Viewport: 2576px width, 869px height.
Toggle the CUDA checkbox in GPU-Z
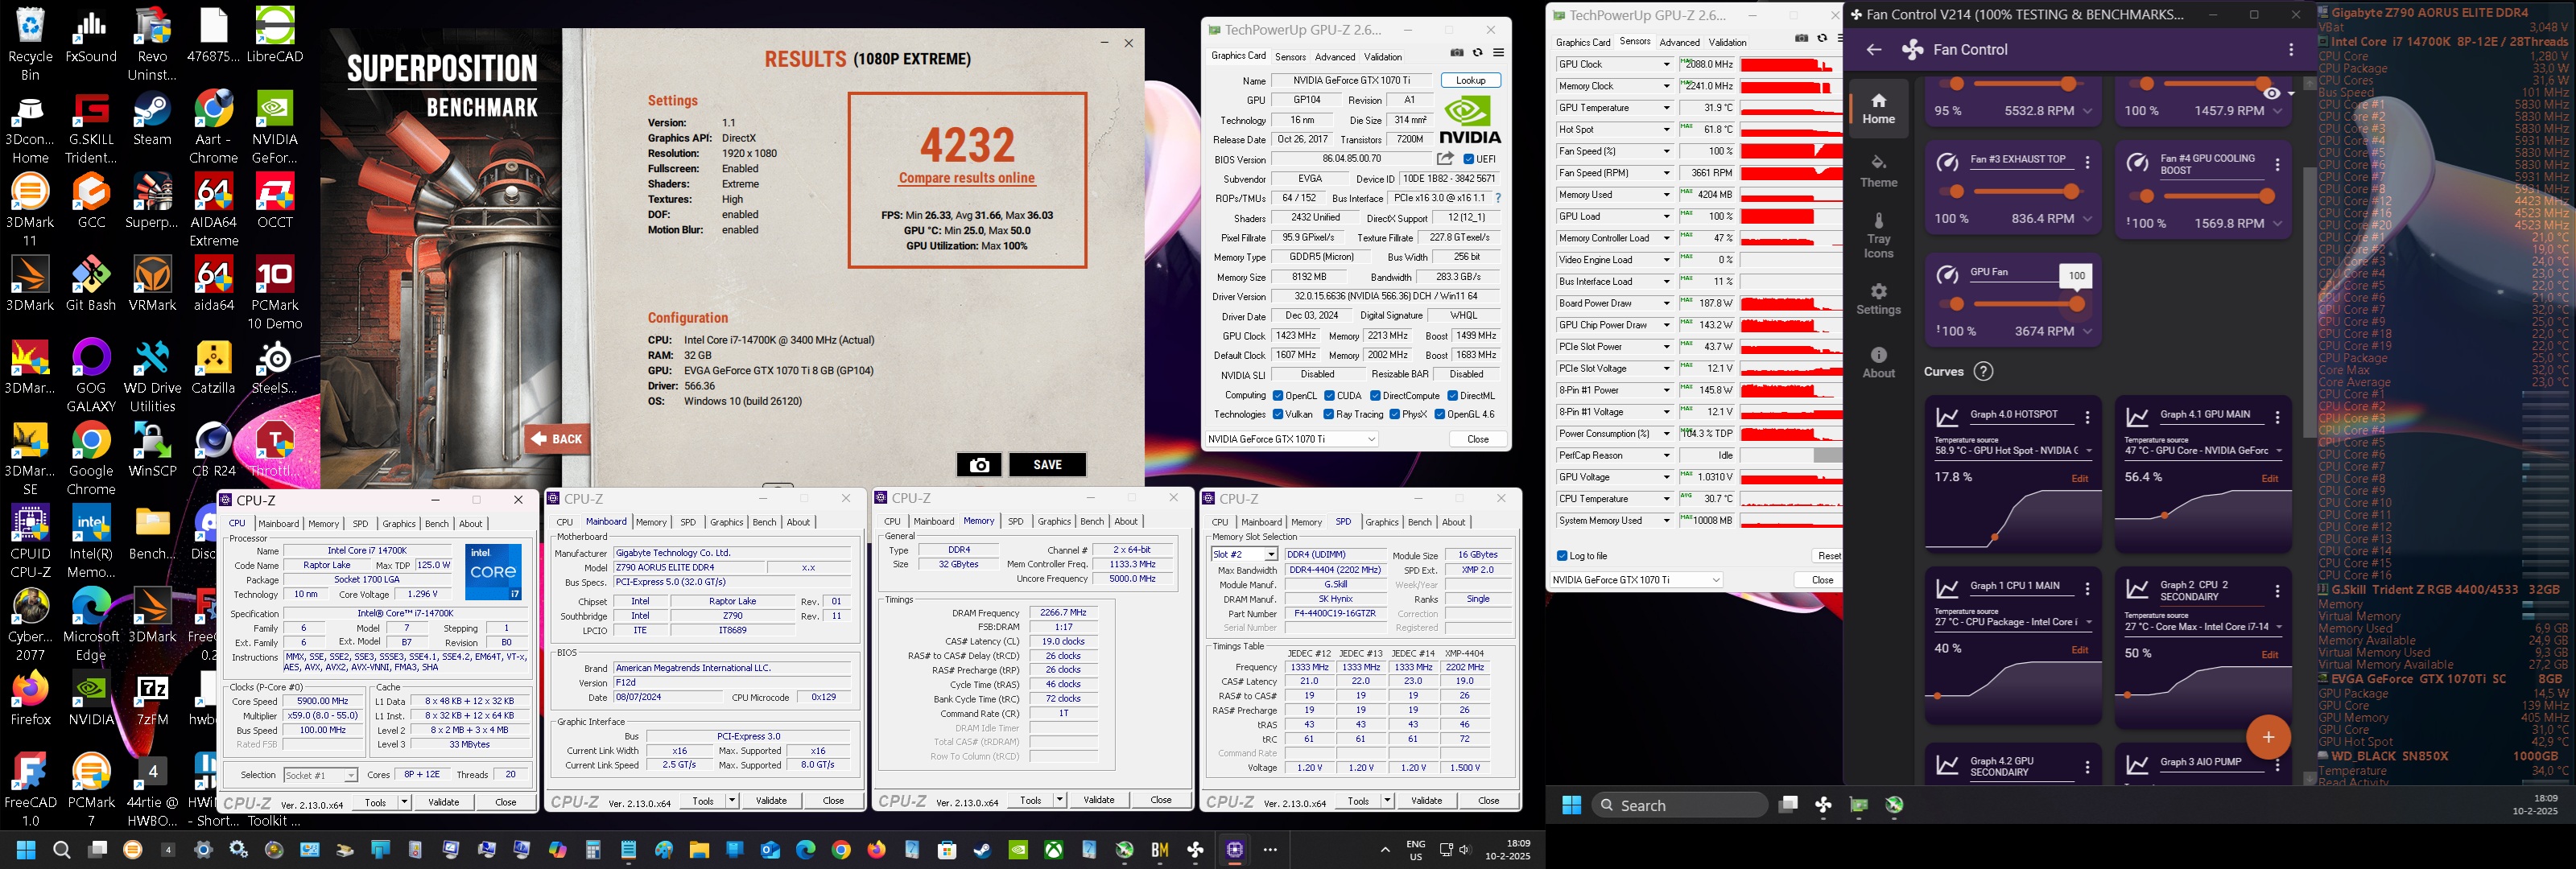(x=1329, y=396)
